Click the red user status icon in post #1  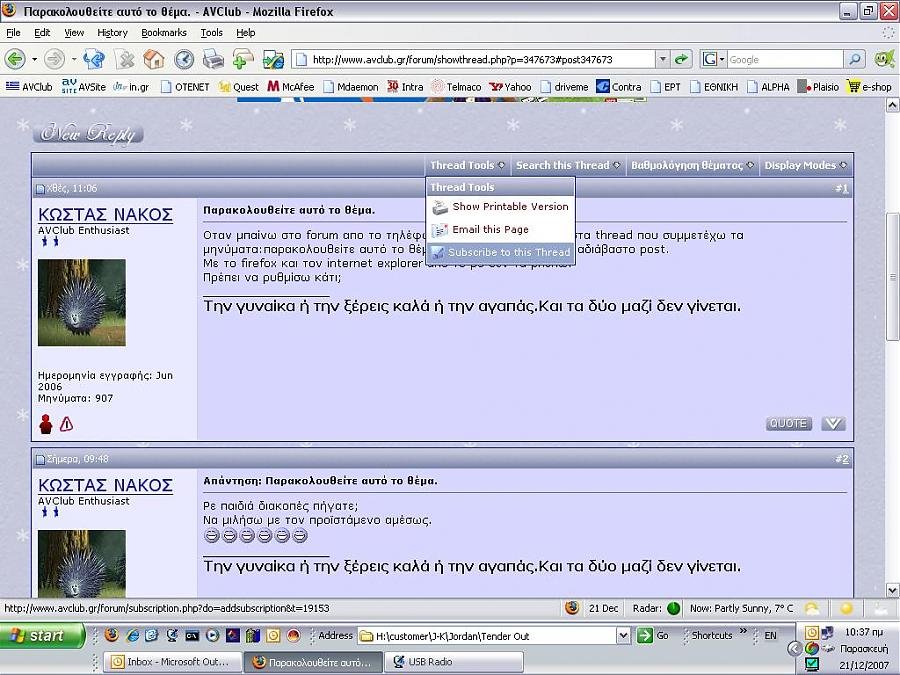point(46,424)
